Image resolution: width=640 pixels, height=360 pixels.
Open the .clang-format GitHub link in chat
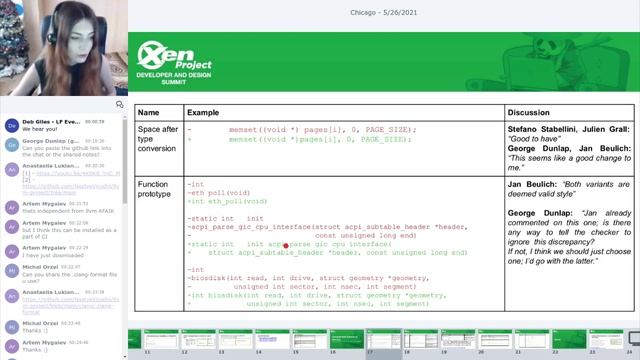pyautogui.click(x=71, y=306)
